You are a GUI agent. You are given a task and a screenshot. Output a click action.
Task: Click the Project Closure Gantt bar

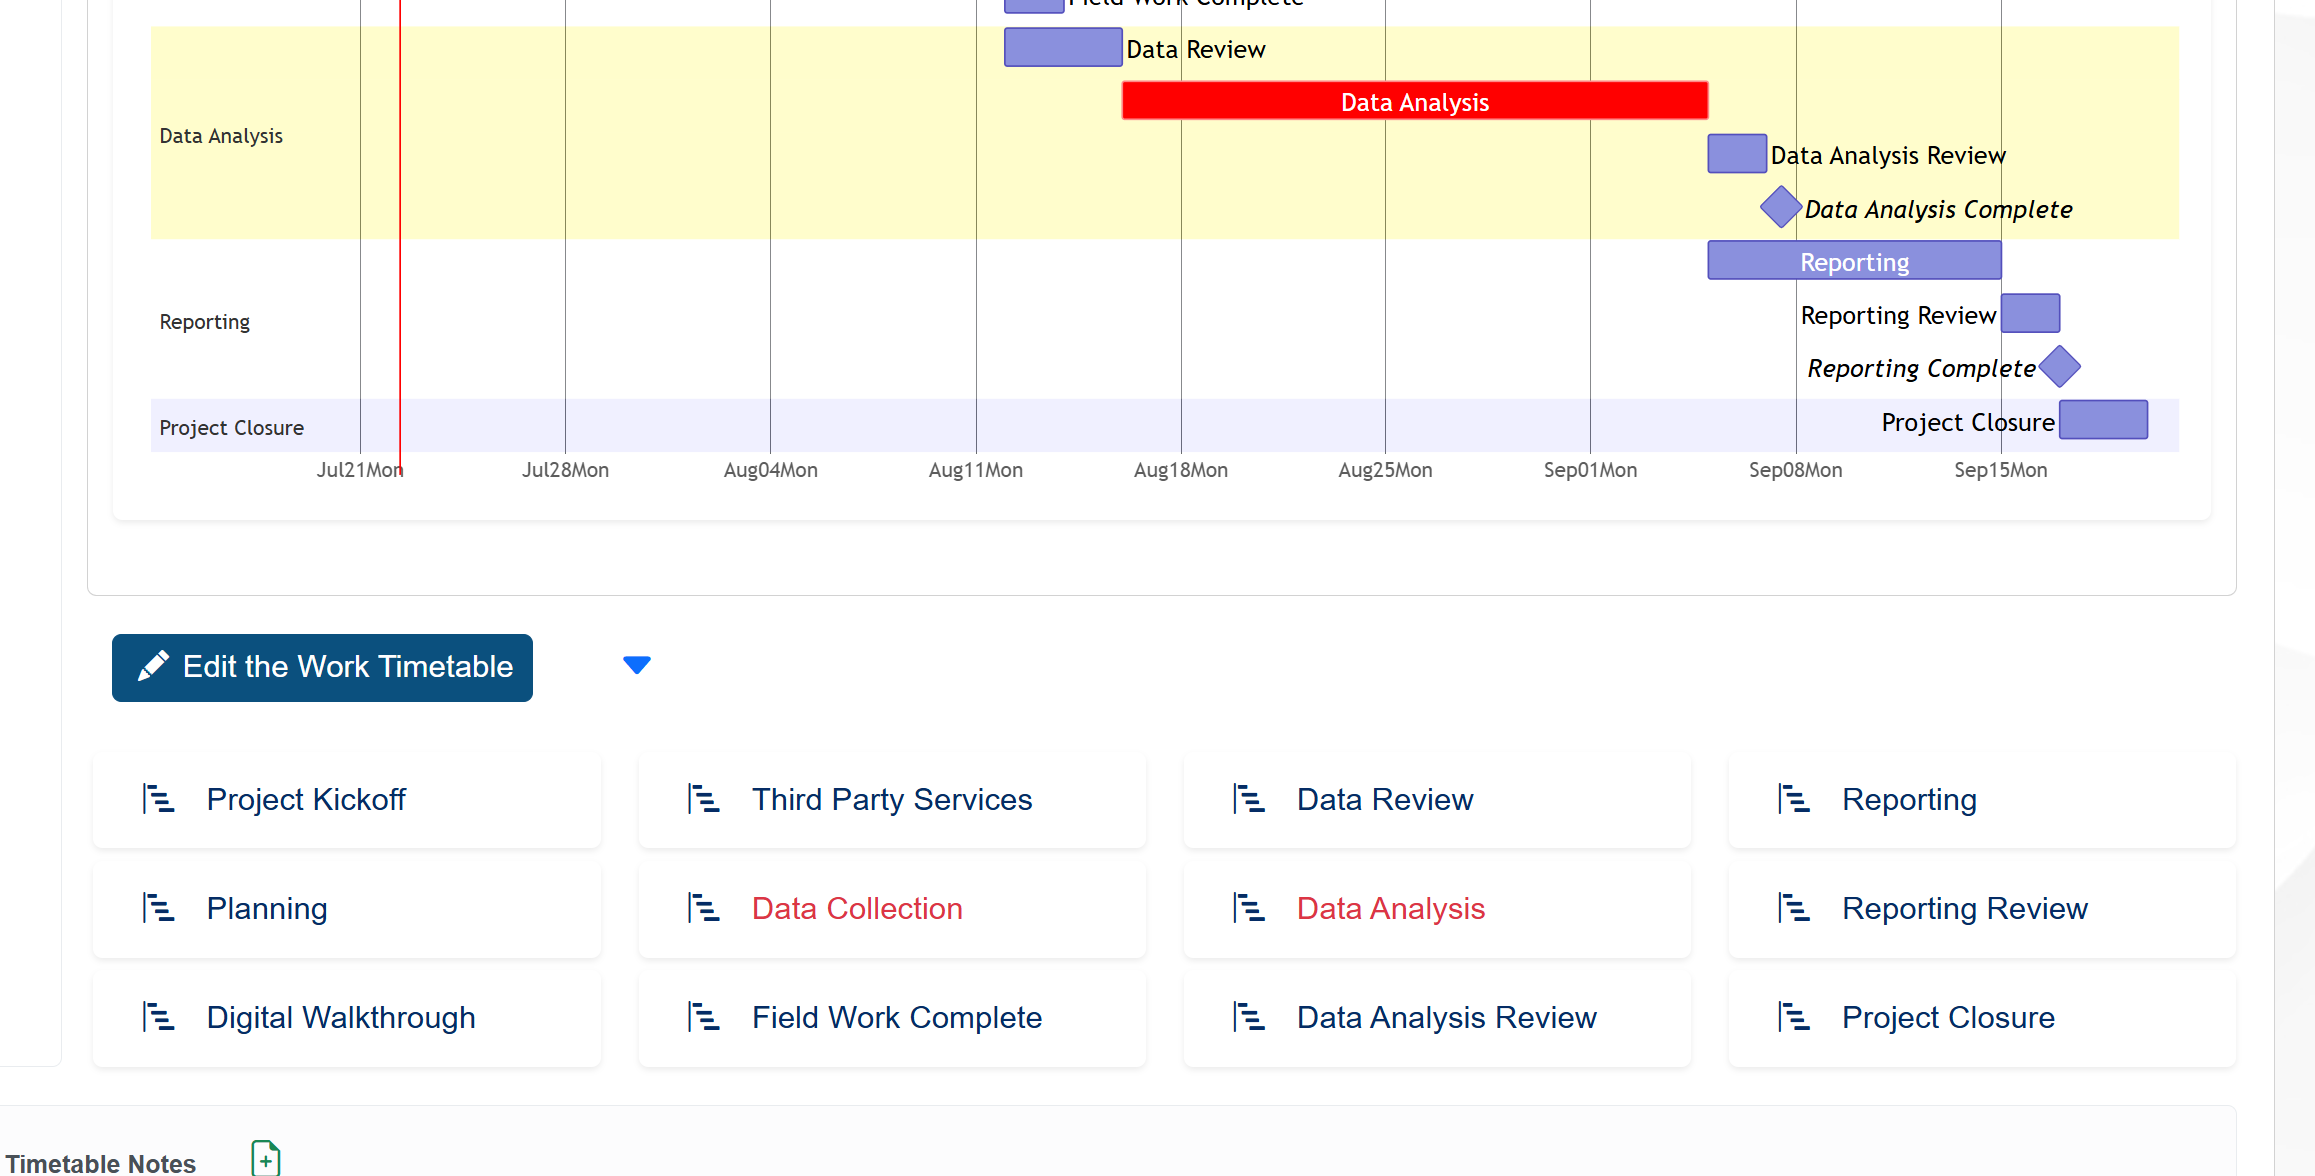[2103, 420]
